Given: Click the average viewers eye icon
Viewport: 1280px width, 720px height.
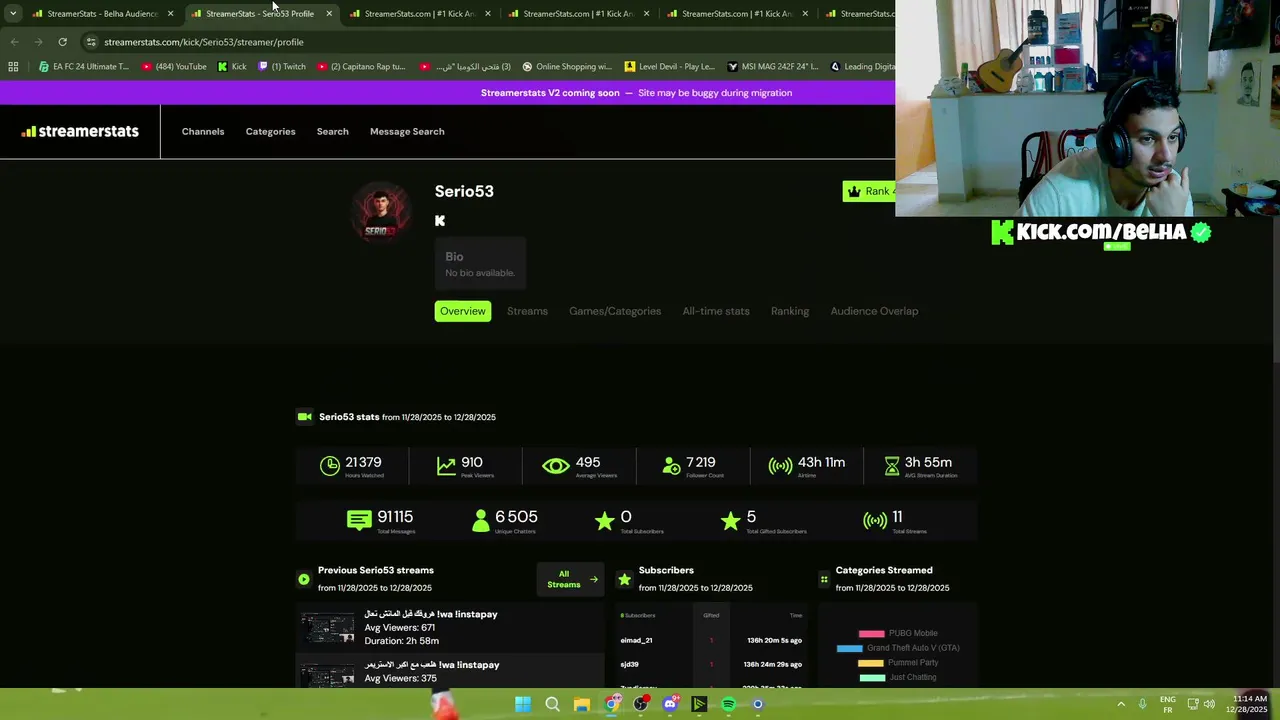Looking at the screenshot, I should point(556,466).
